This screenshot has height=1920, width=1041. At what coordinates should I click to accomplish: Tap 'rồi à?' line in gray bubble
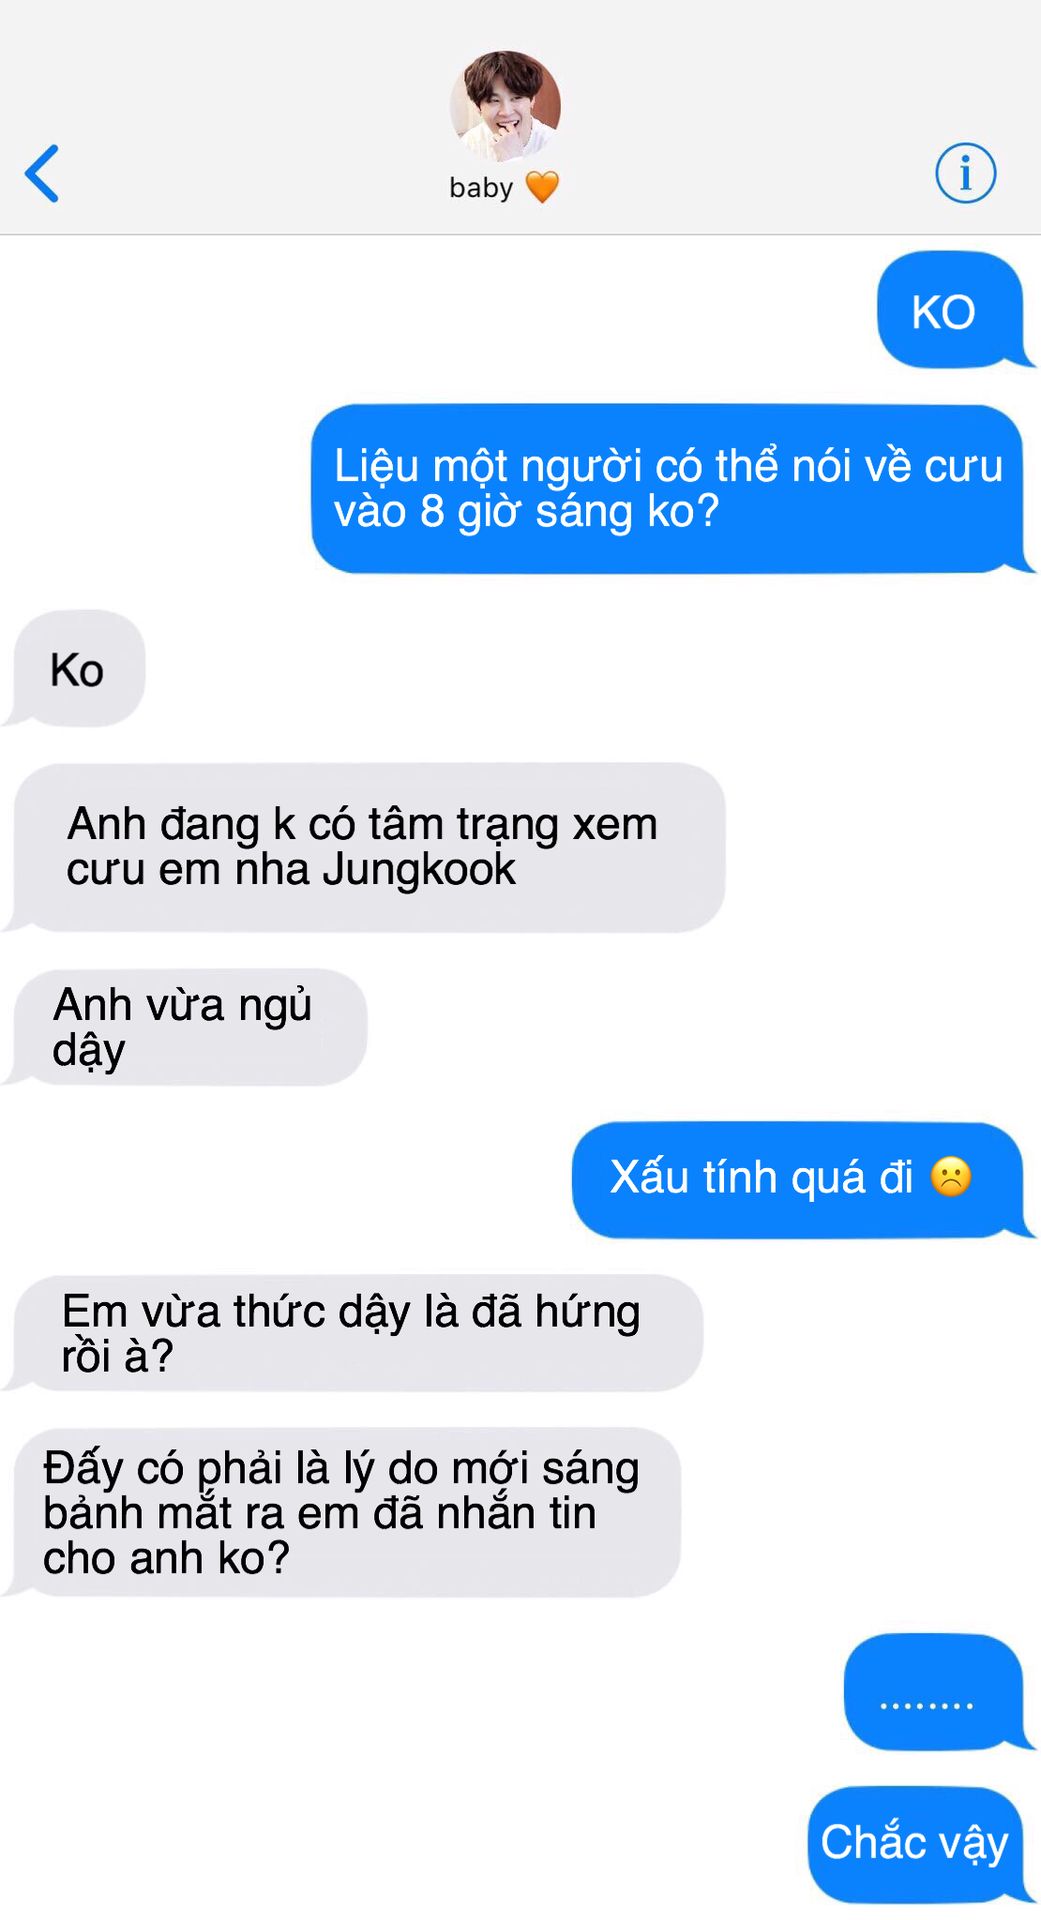click(117, 1356)
